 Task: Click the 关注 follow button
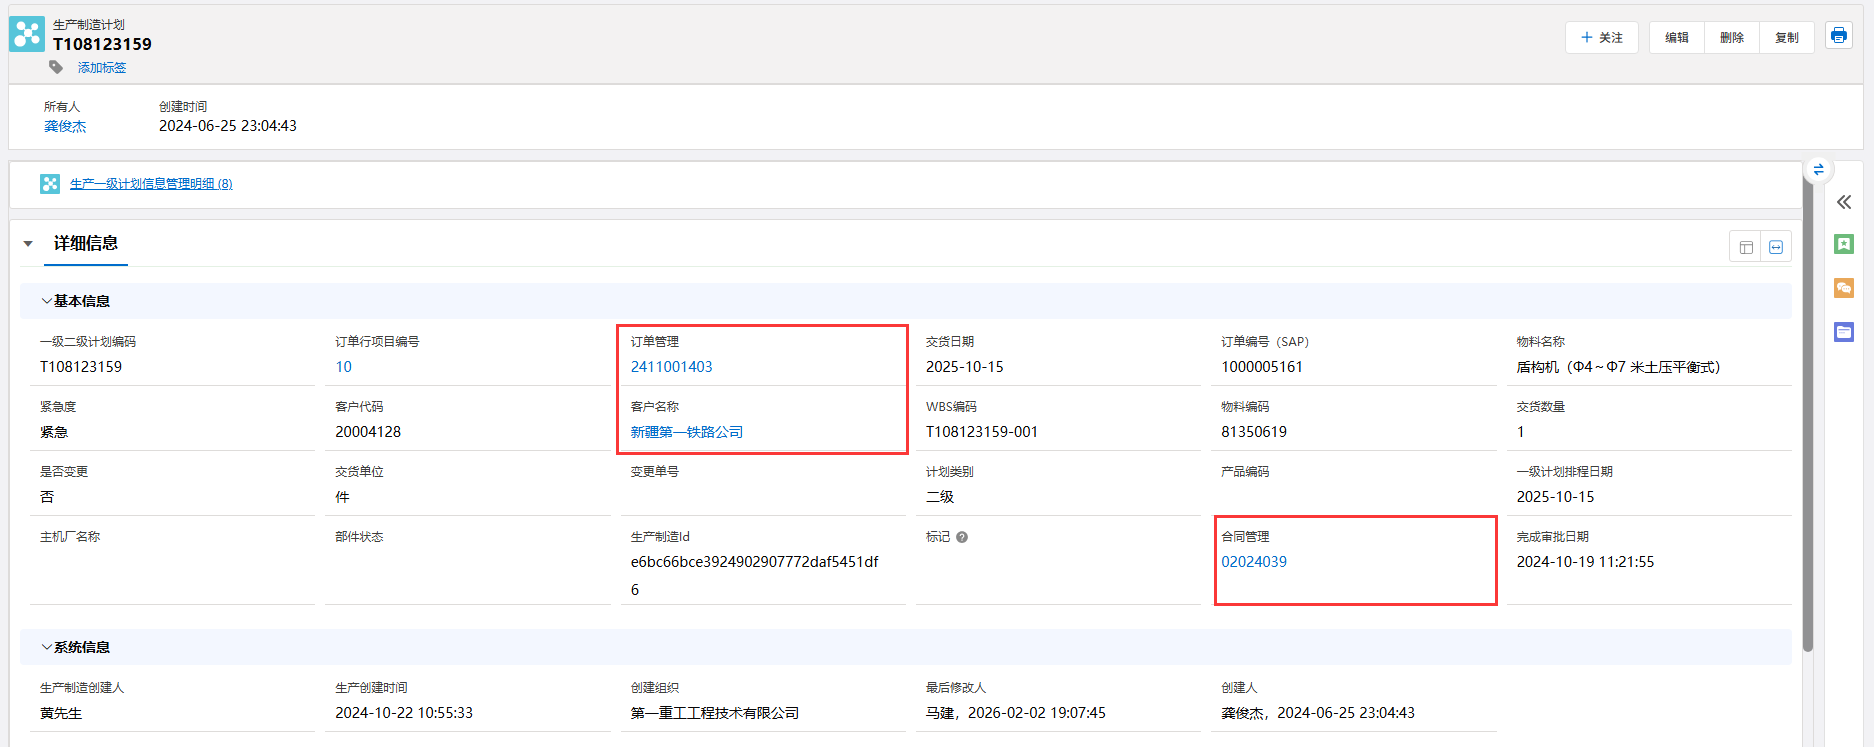pos(1601,38)
